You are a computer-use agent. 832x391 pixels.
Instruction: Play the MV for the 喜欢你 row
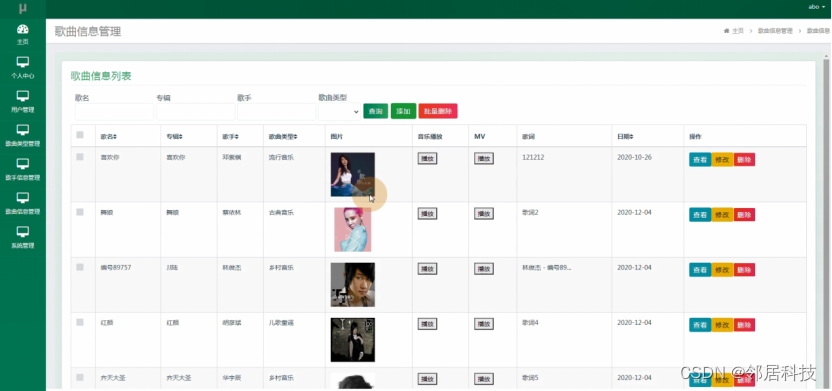[x=484, y=159]
